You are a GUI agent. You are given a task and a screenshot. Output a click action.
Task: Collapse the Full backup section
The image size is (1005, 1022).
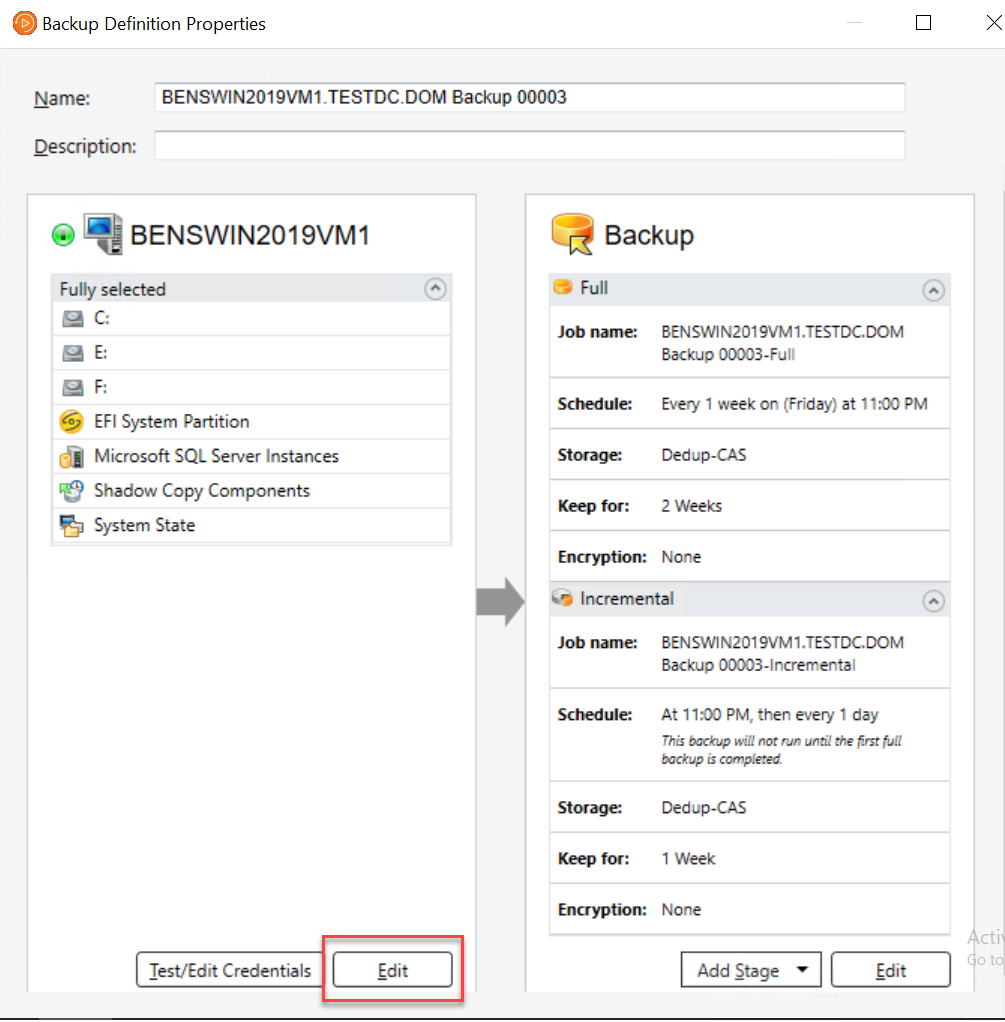click(933, 290)
